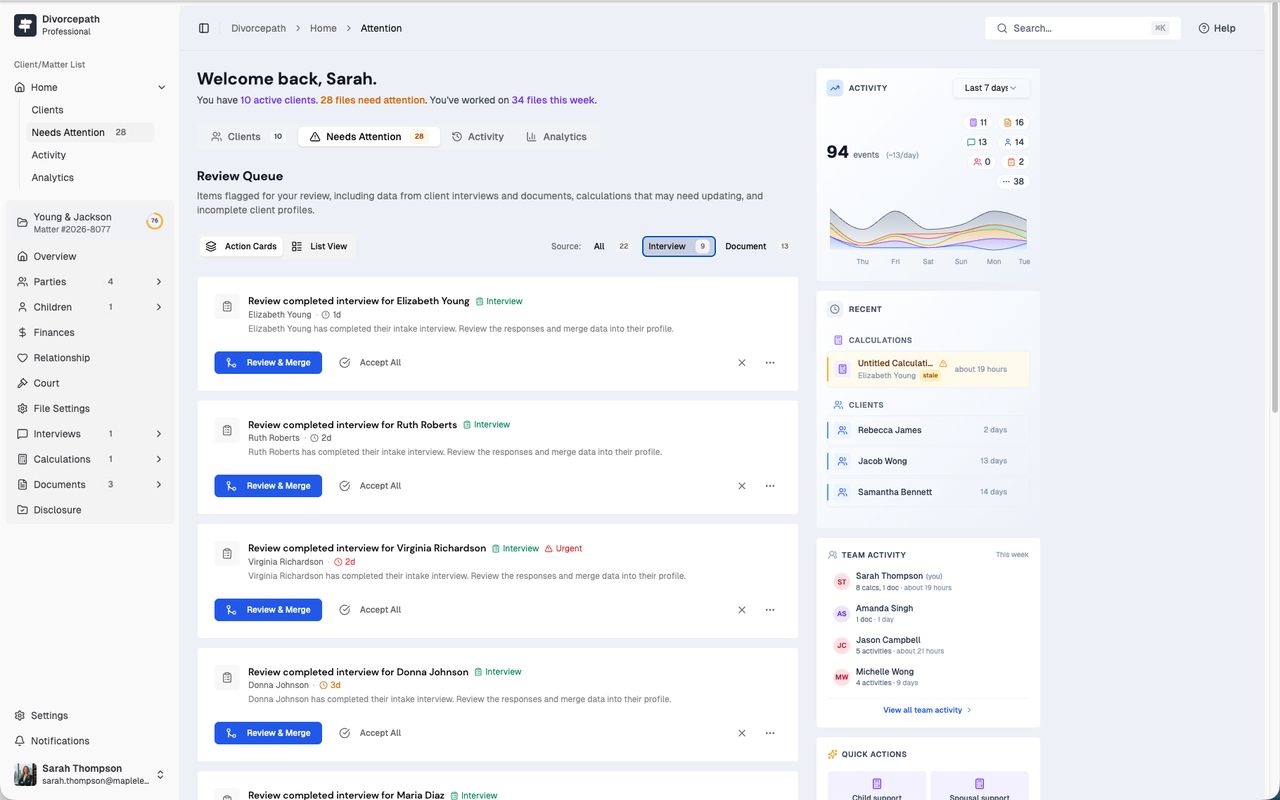The image size is (1280, 800).
Task: Click the matter progress ring showing 76
Action: tap(155, 221)
